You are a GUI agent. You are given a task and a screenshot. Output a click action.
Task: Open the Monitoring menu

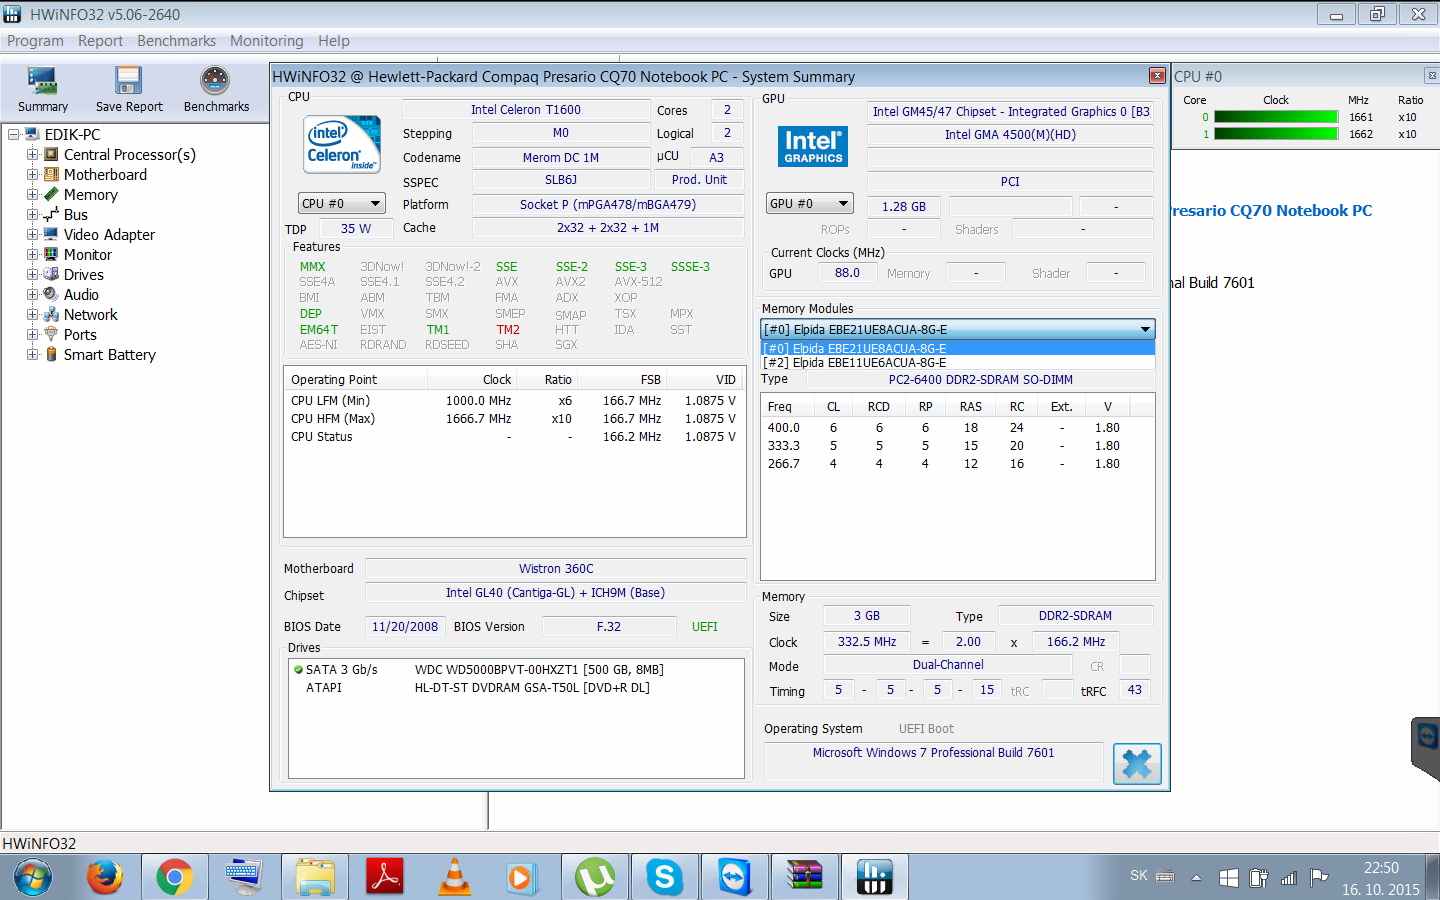tap(267, 41)
